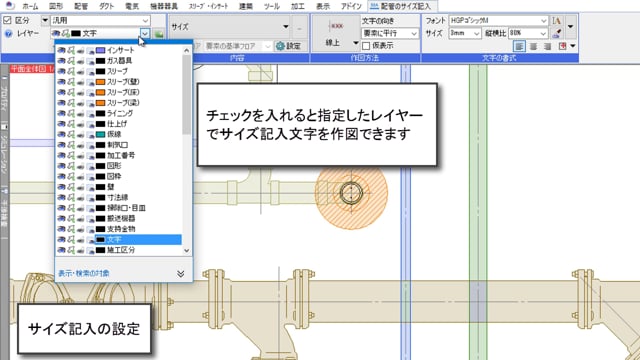
Task: Enable the 仮表示 checkbox
Action: 366,46
